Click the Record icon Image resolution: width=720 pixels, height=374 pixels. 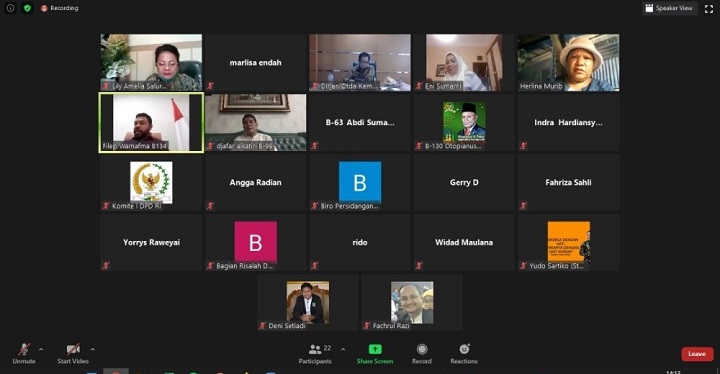(x=422, y=350)
